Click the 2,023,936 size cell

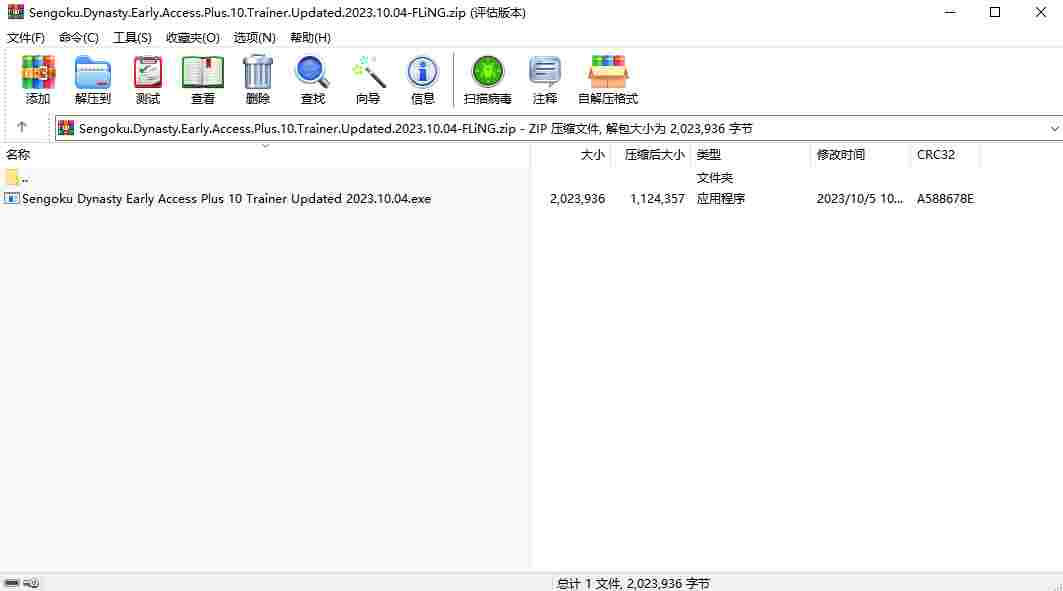click(578, 199)
